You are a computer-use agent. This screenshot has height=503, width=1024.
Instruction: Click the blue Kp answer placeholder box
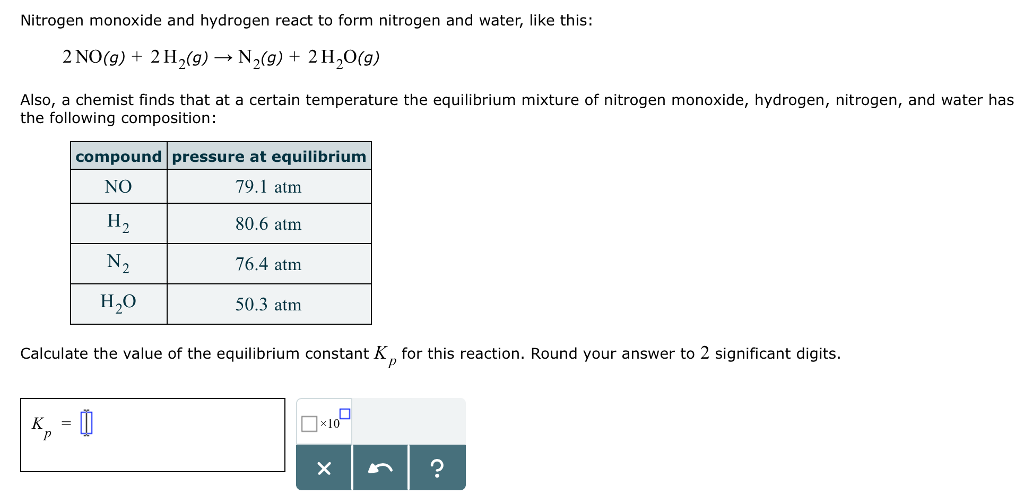(x=86, y=423)
